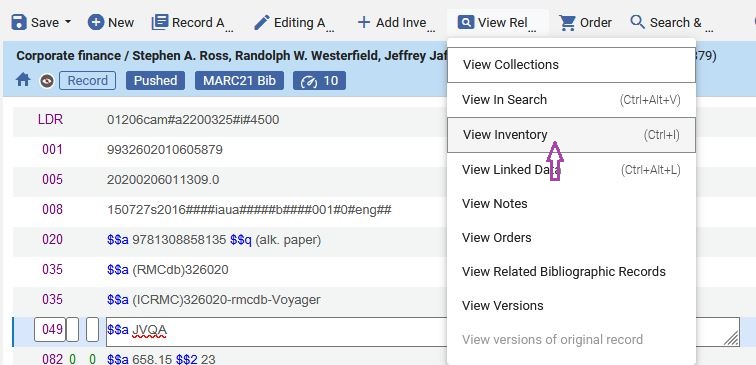The width and height of the screenshot is (756, 365).
Task: Open the Add Inventory menu
Action: click(x=396, y=23)
